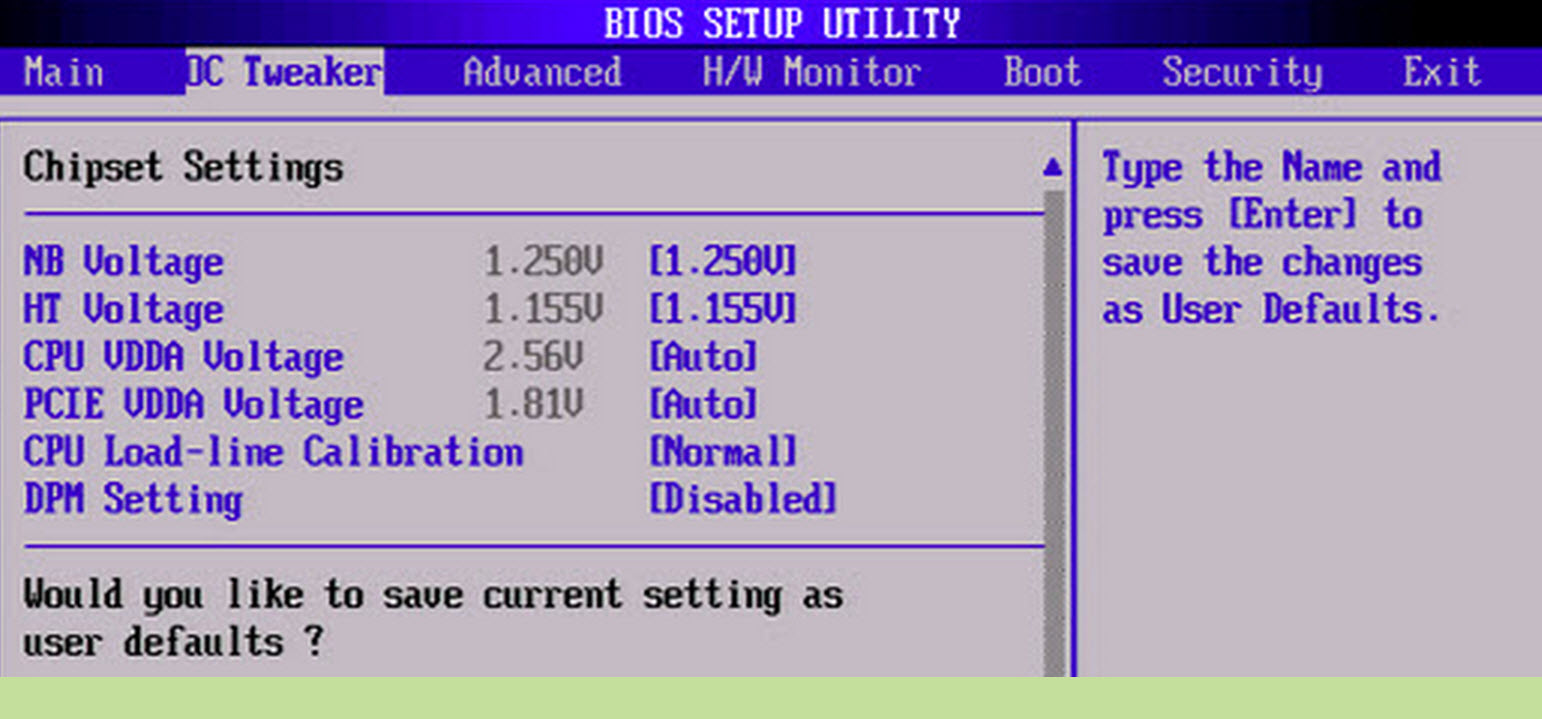Screen dimensions: 1542x719
Task: Change the NB Voltage [1.250V] value
Action: pyautogui.click(x=722, y=262)
